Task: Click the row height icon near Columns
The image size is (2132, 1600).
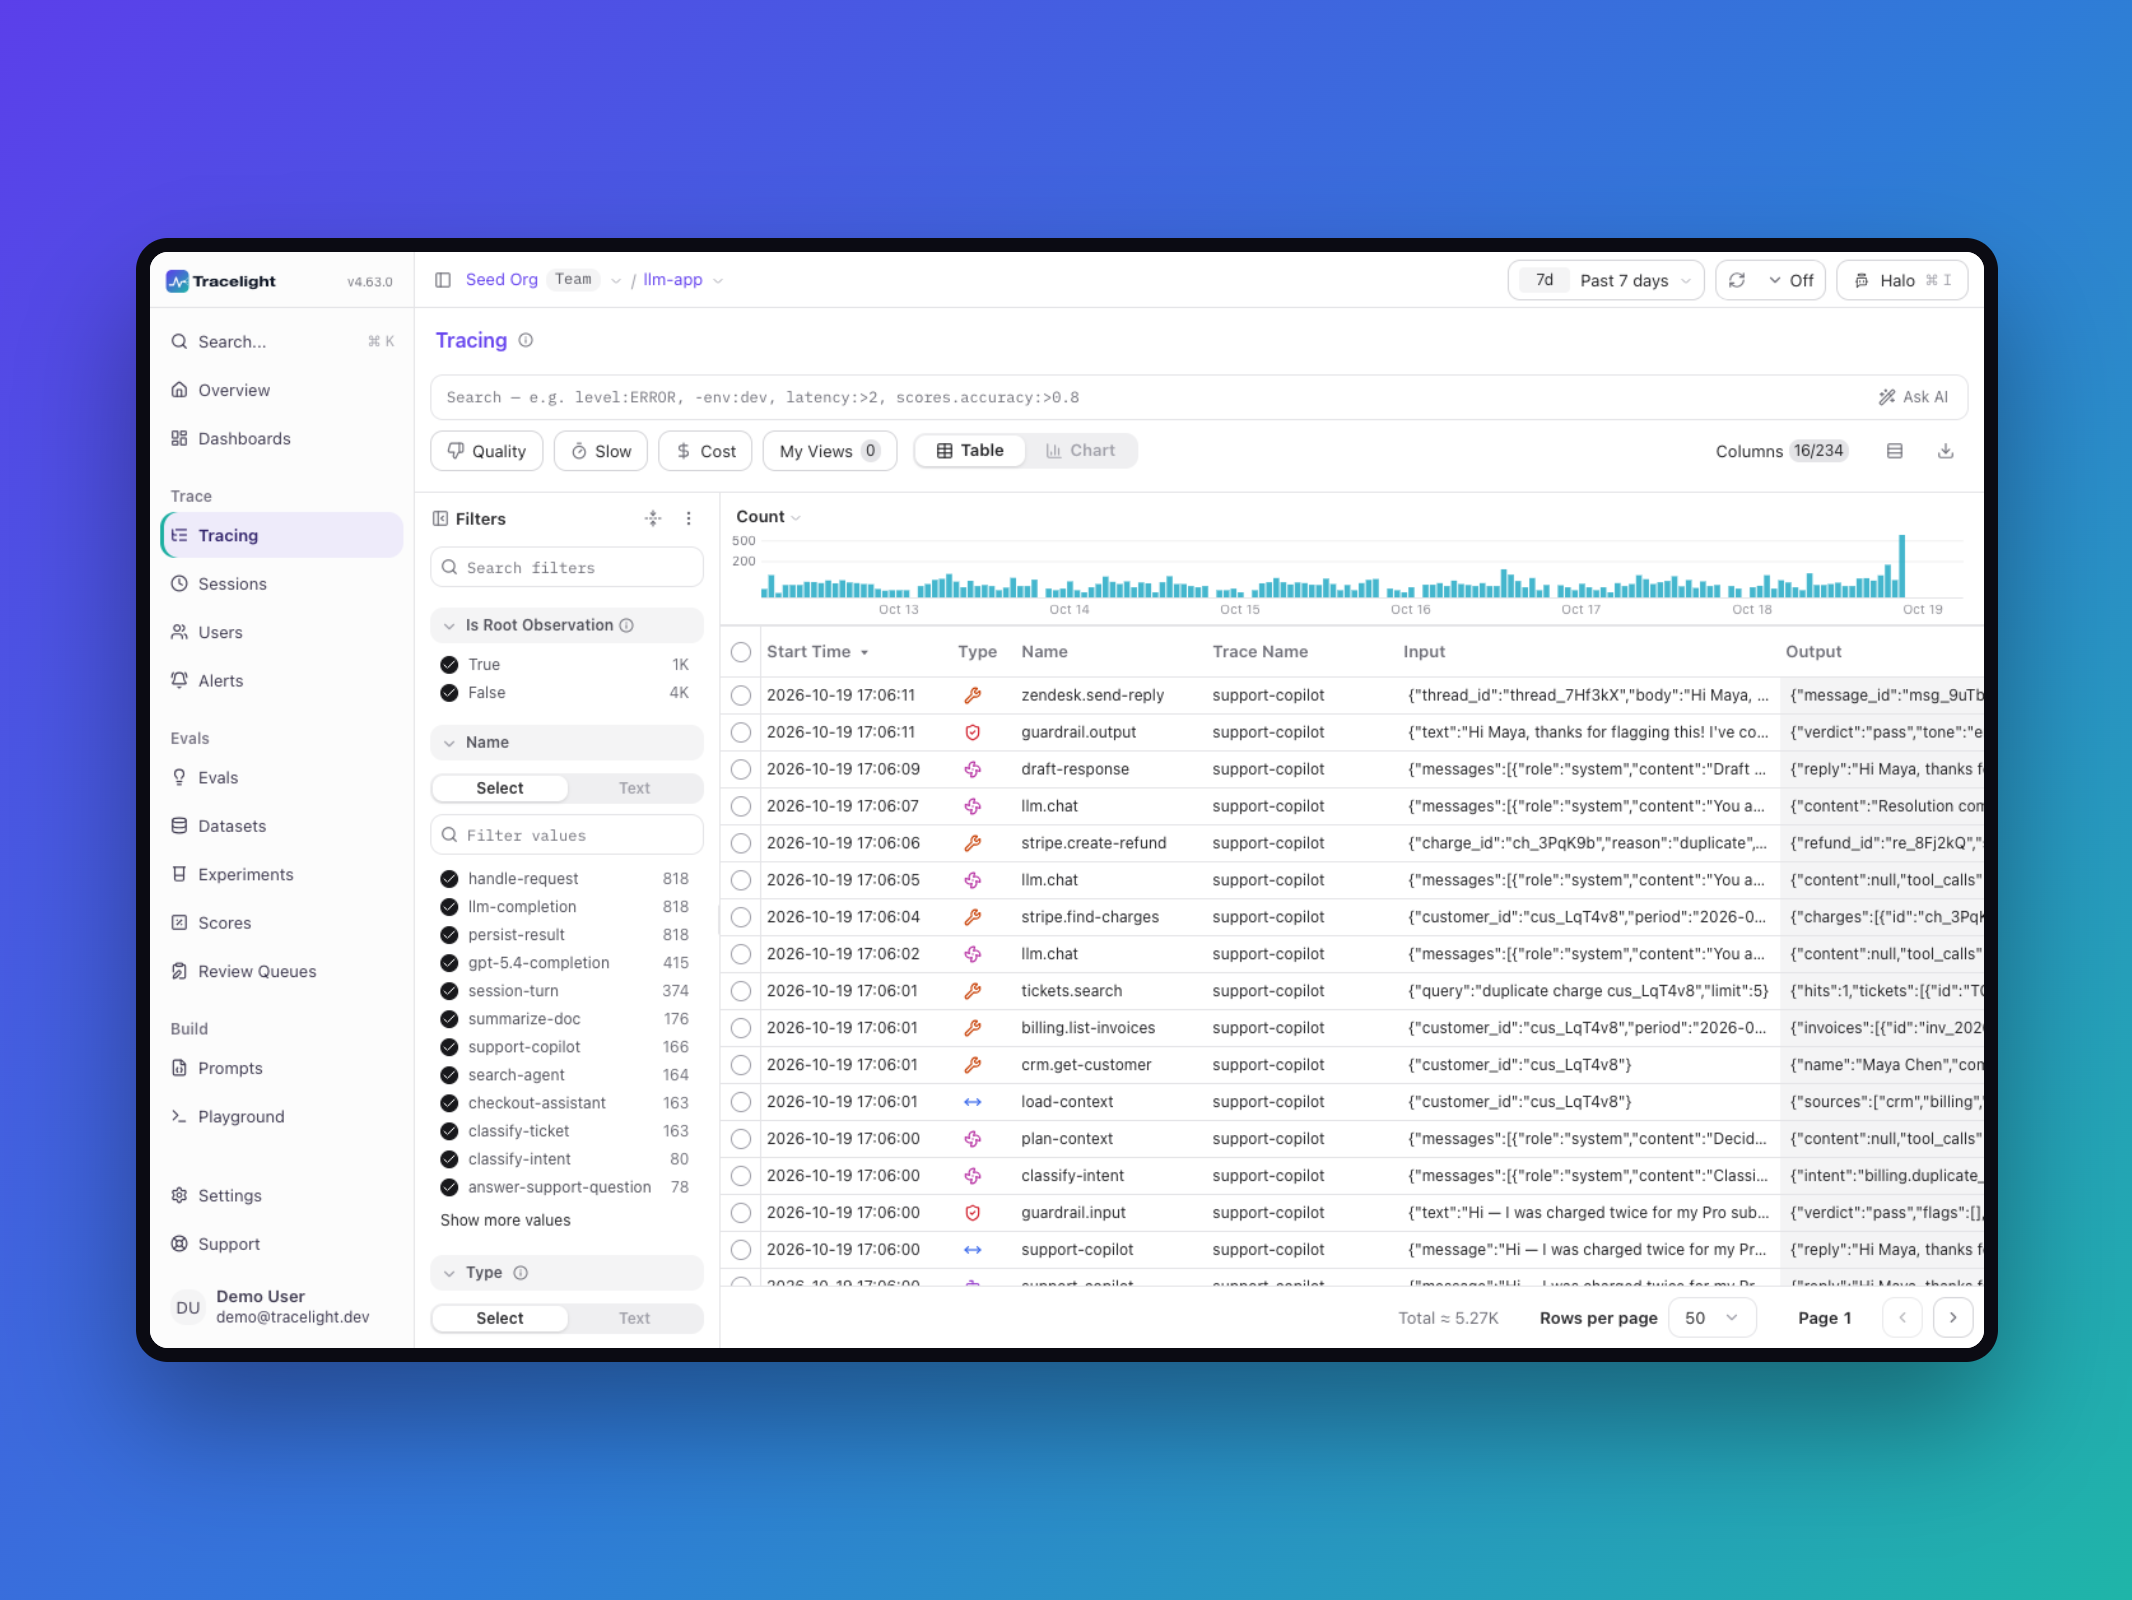Action: [1894, 451]
